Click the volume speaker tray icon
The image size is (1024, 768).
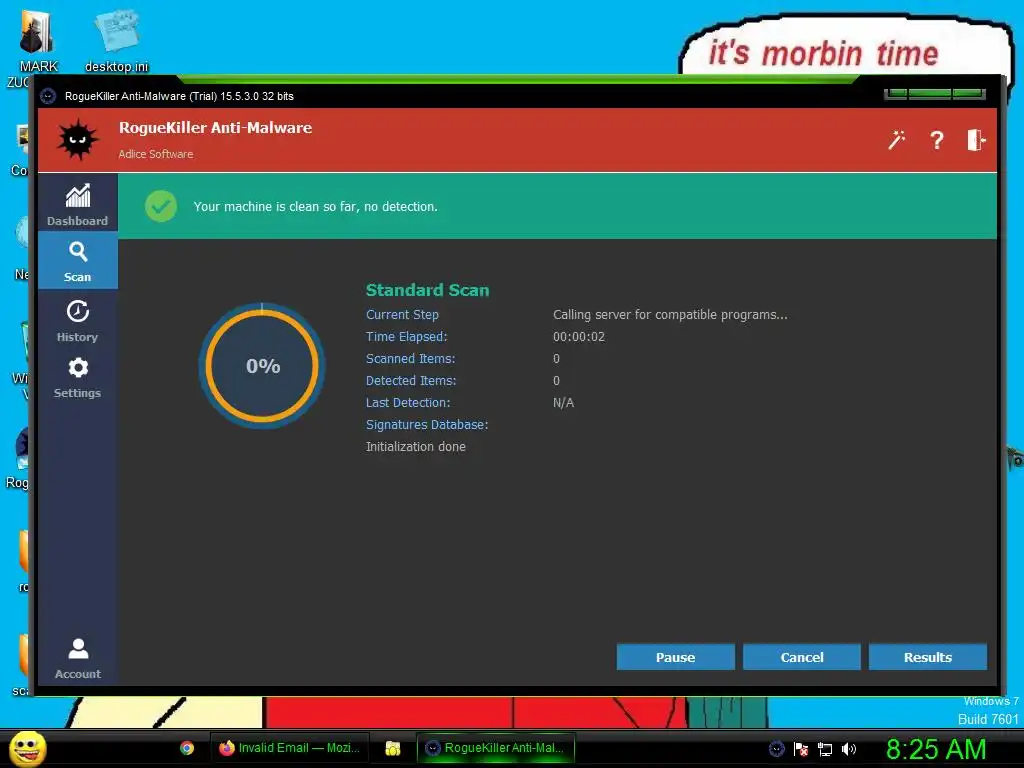pyautogui.click(x=849, y=749)
